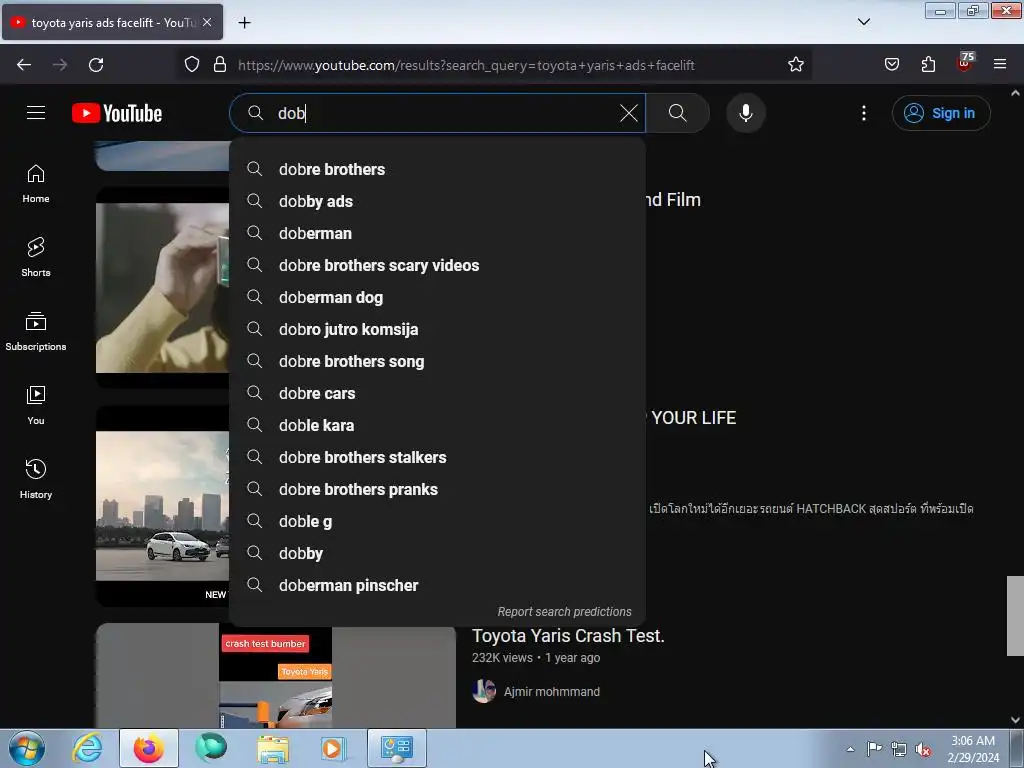
Task: Select the dobre brothers stalkers suggestion
Action: 438,457
